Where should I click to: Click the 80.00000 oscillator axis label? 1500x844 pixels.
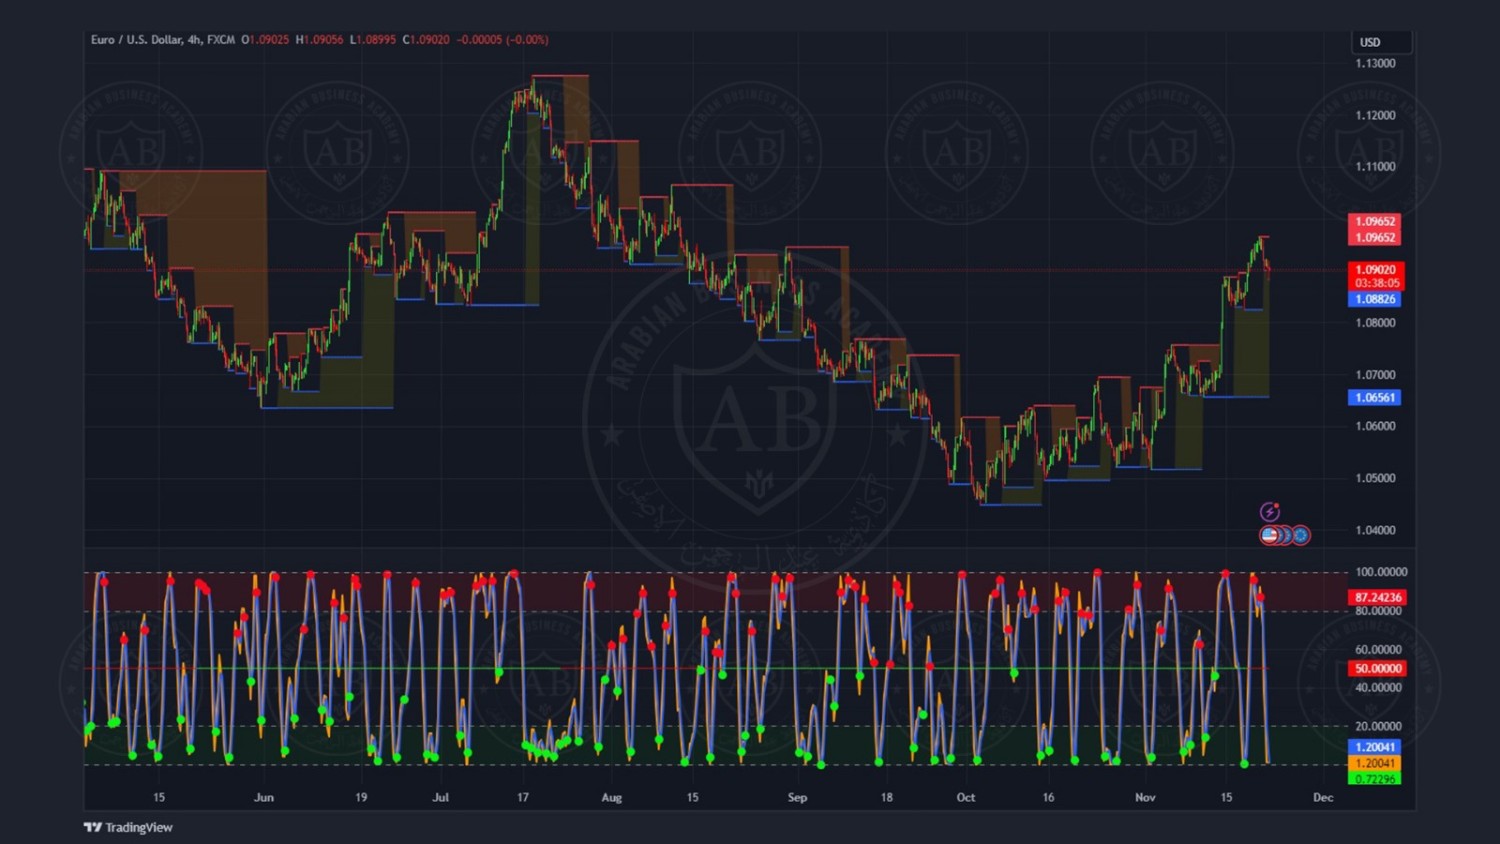click(x=1378, y=611)
